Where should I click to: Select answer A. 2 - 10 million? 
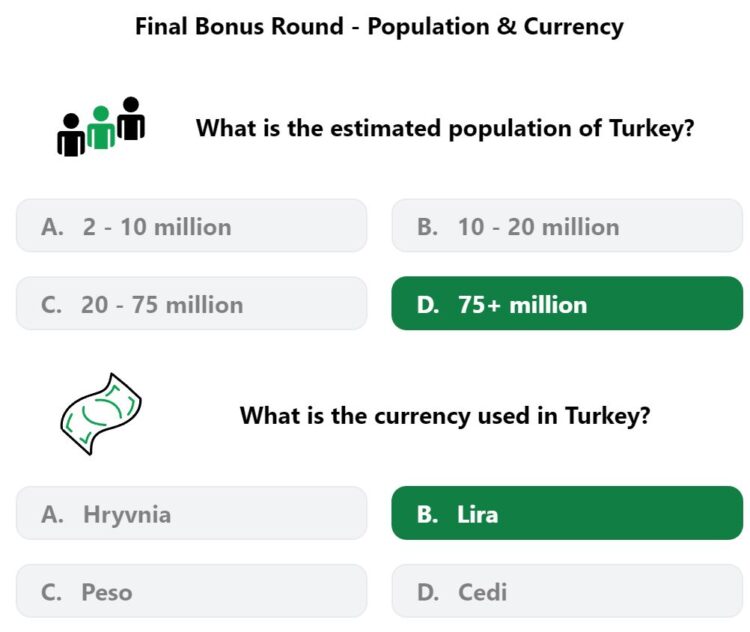coord(191,226)
